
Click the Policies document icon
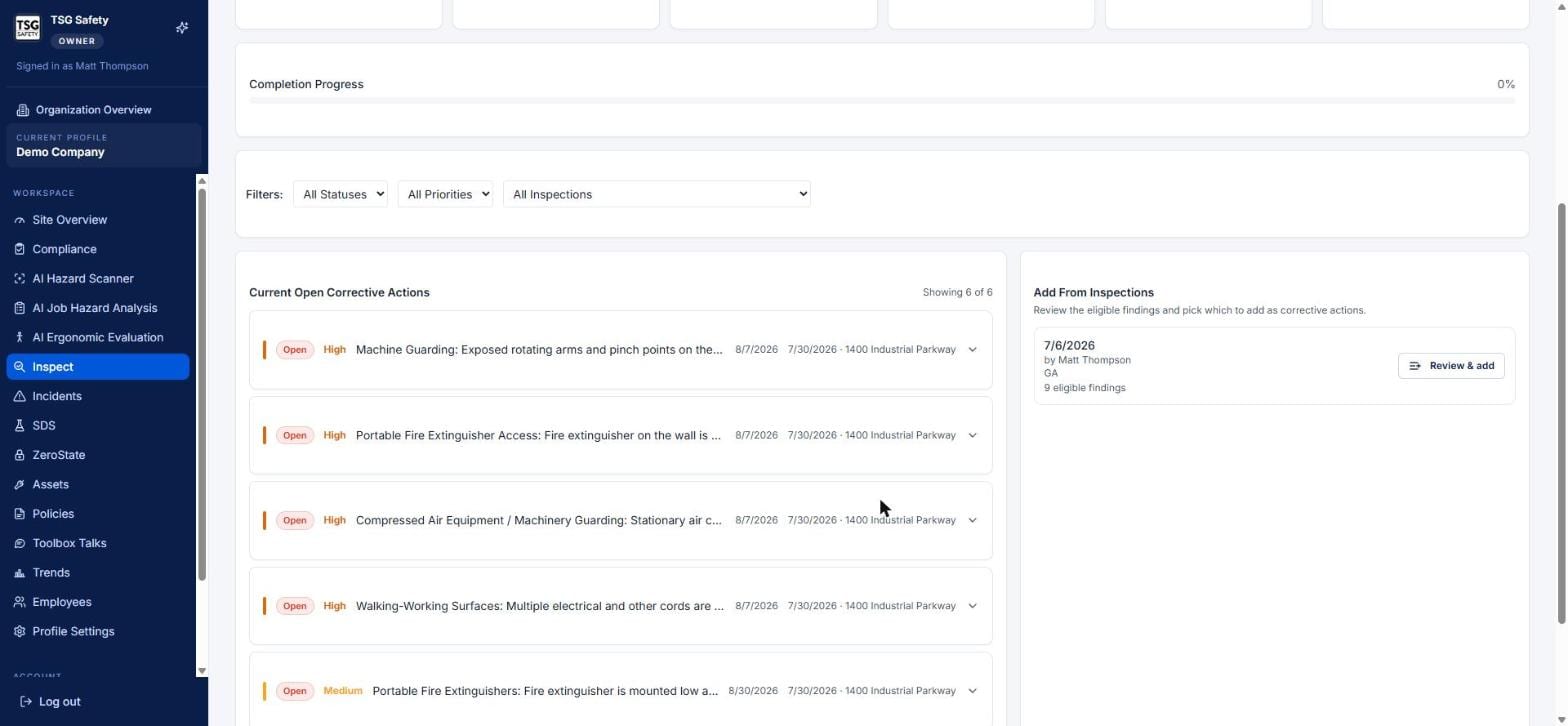20,514
